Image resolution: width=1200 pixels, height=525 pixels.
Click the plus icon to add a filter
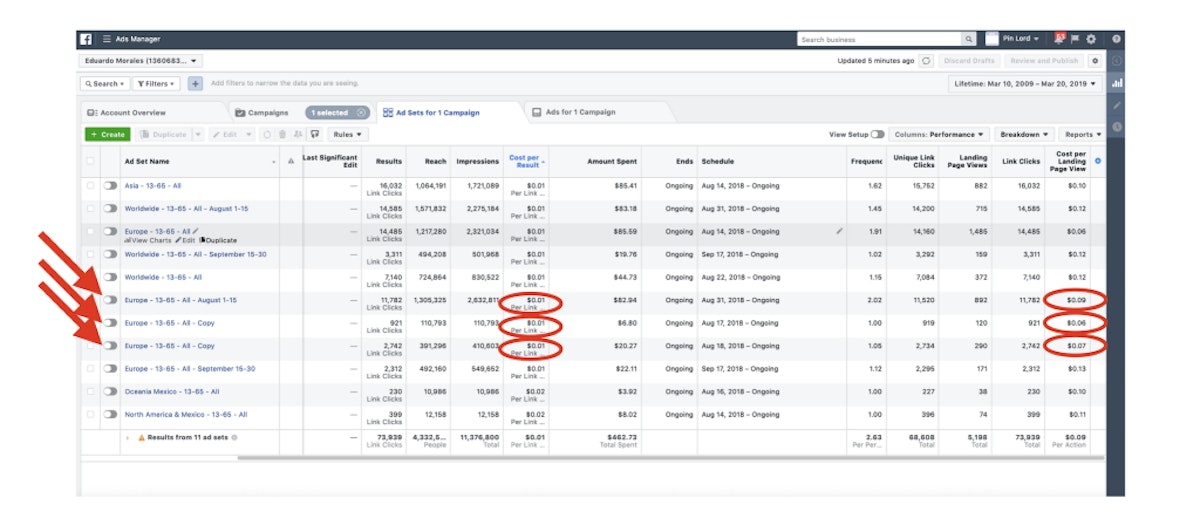195,84
